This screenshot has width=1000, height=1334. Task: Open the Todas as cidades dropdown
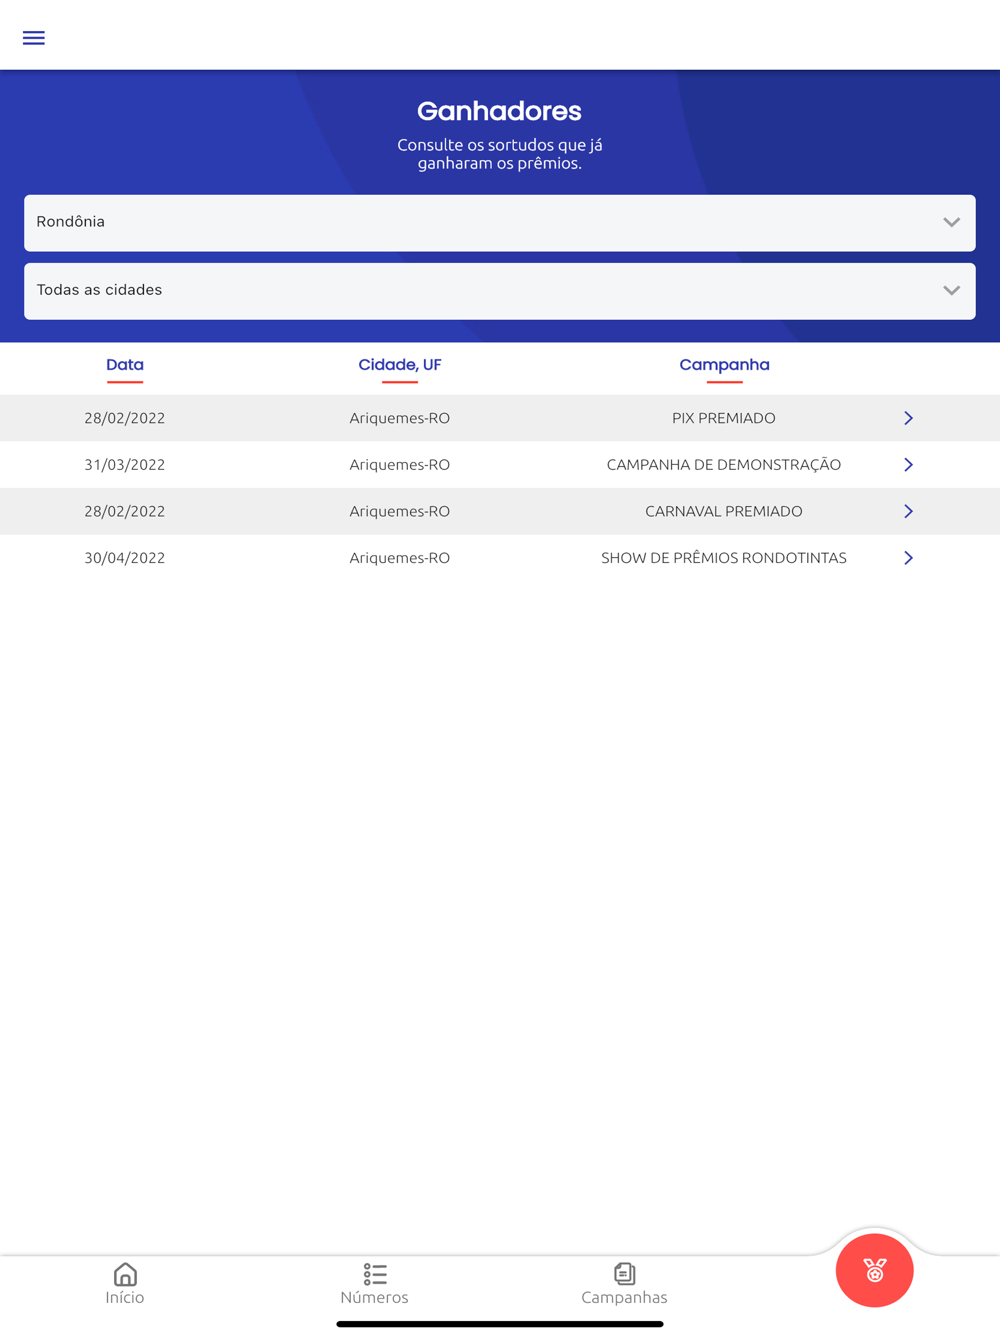tap(500, 291)
